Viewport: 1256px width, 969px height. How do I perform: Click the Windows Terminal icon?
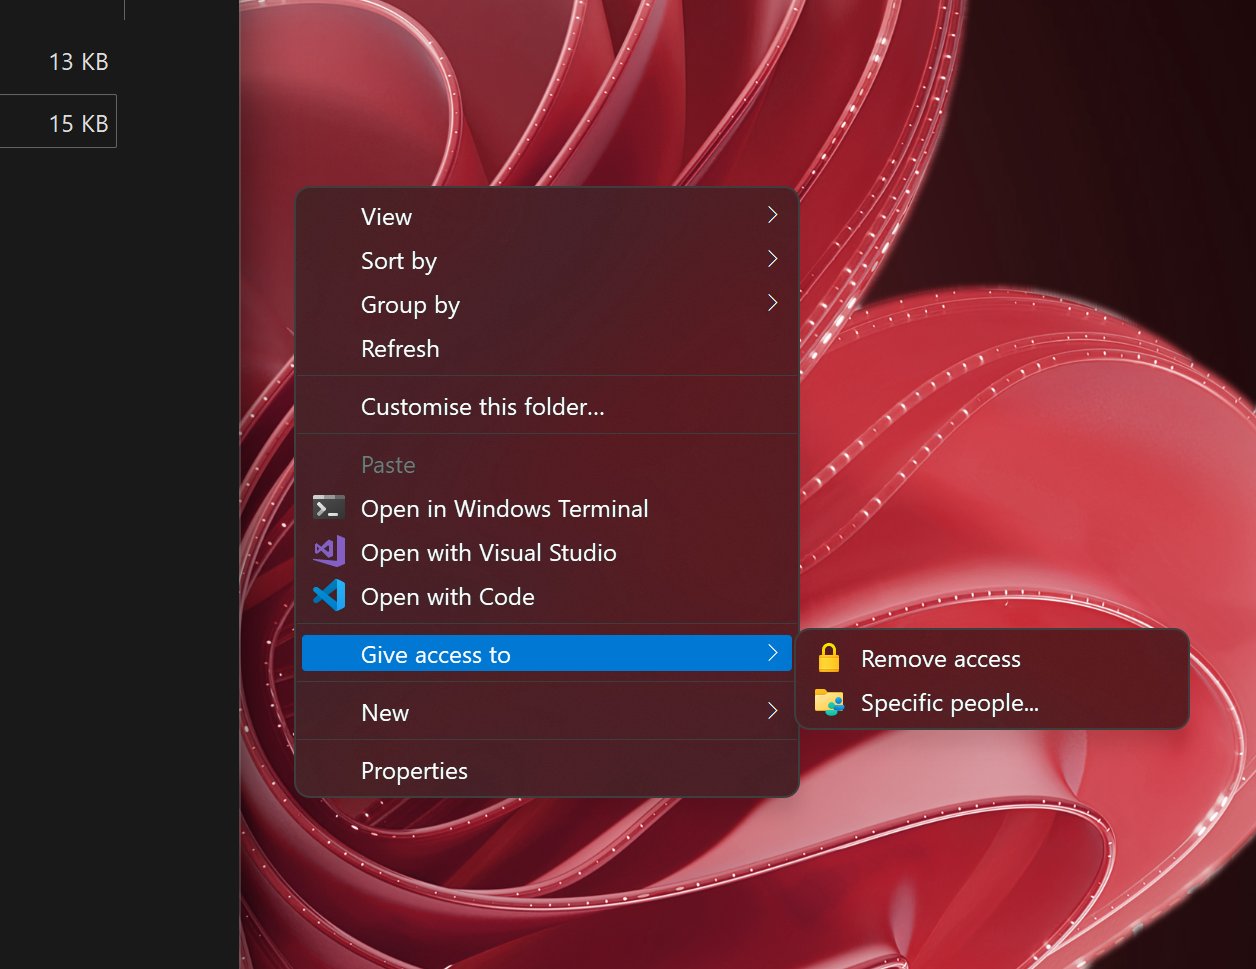[x=328, y=507]
